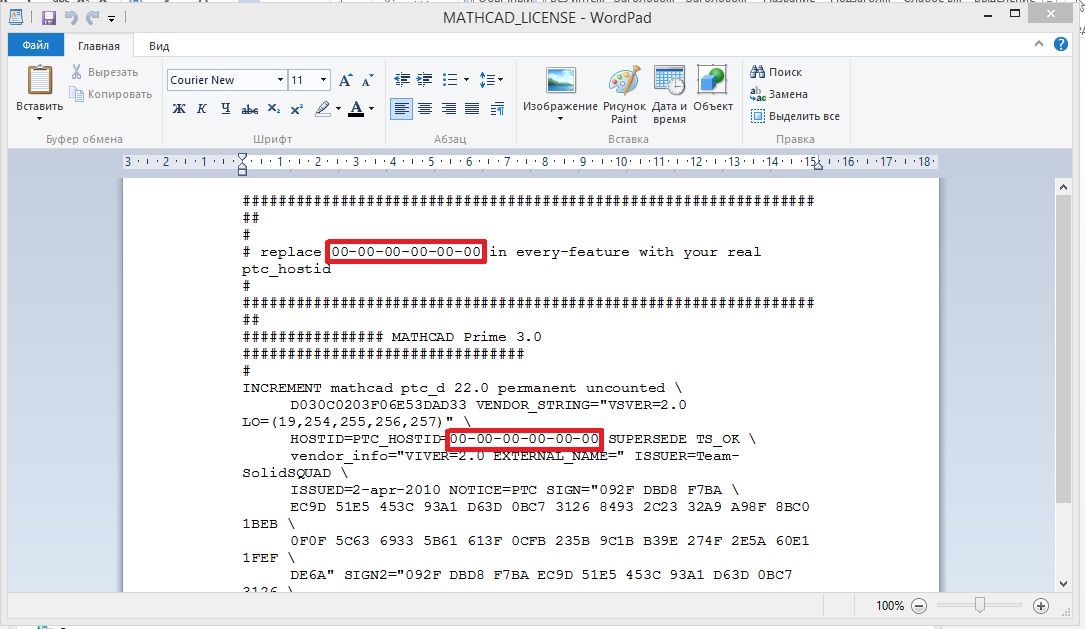The image size is (1085, 629).
Task: Toggle subscript X₂ formatting
Action: click(274, 109)
